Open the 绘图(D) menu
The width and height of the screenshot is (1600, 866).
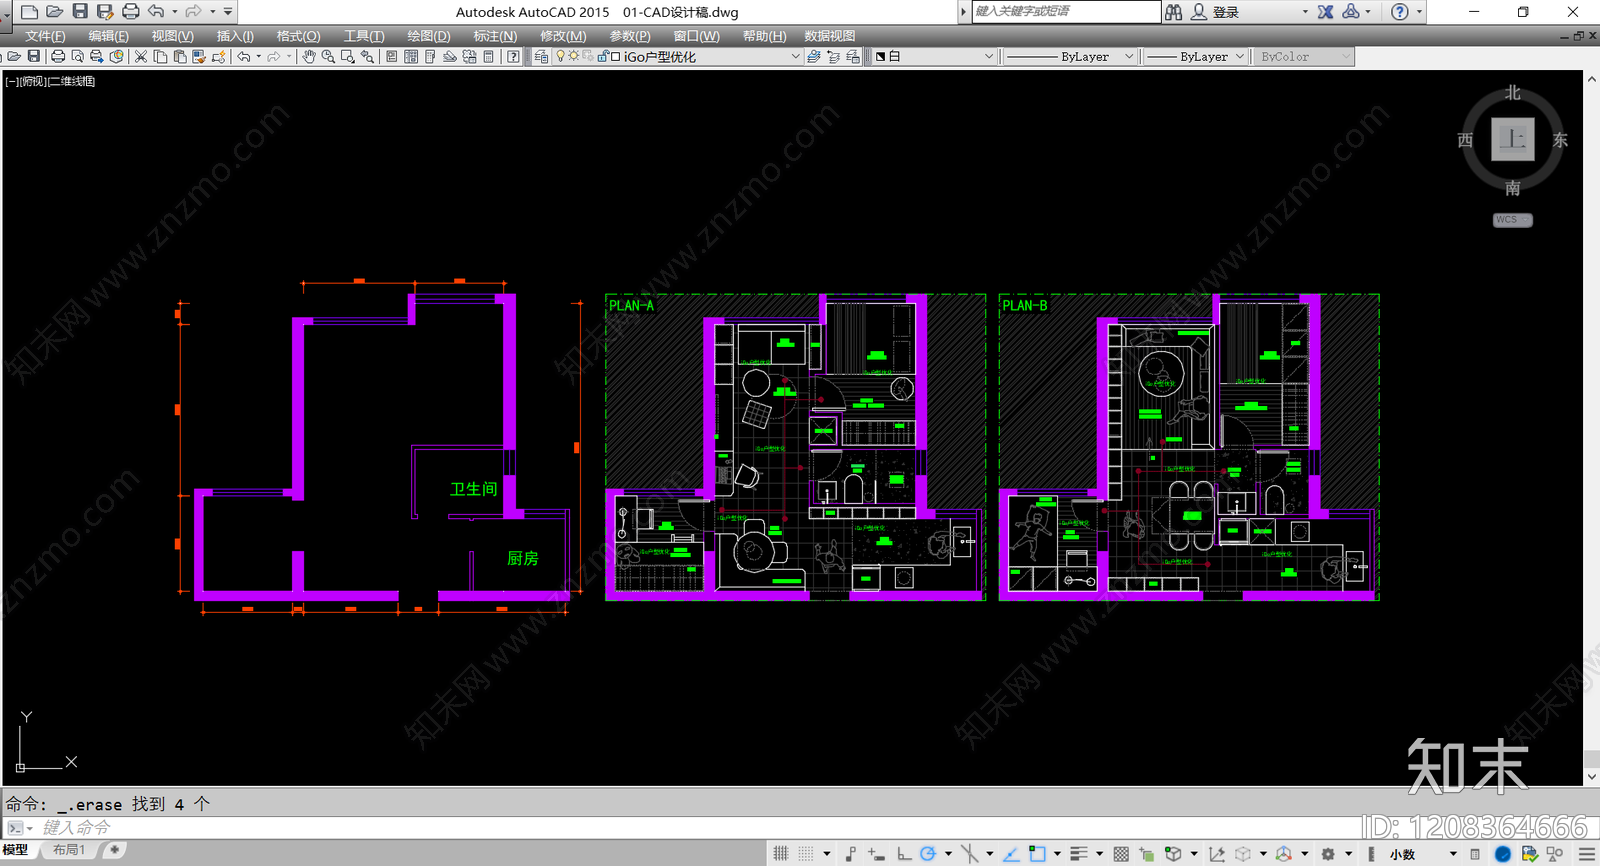pyautogui.click(x=429, y=36)
